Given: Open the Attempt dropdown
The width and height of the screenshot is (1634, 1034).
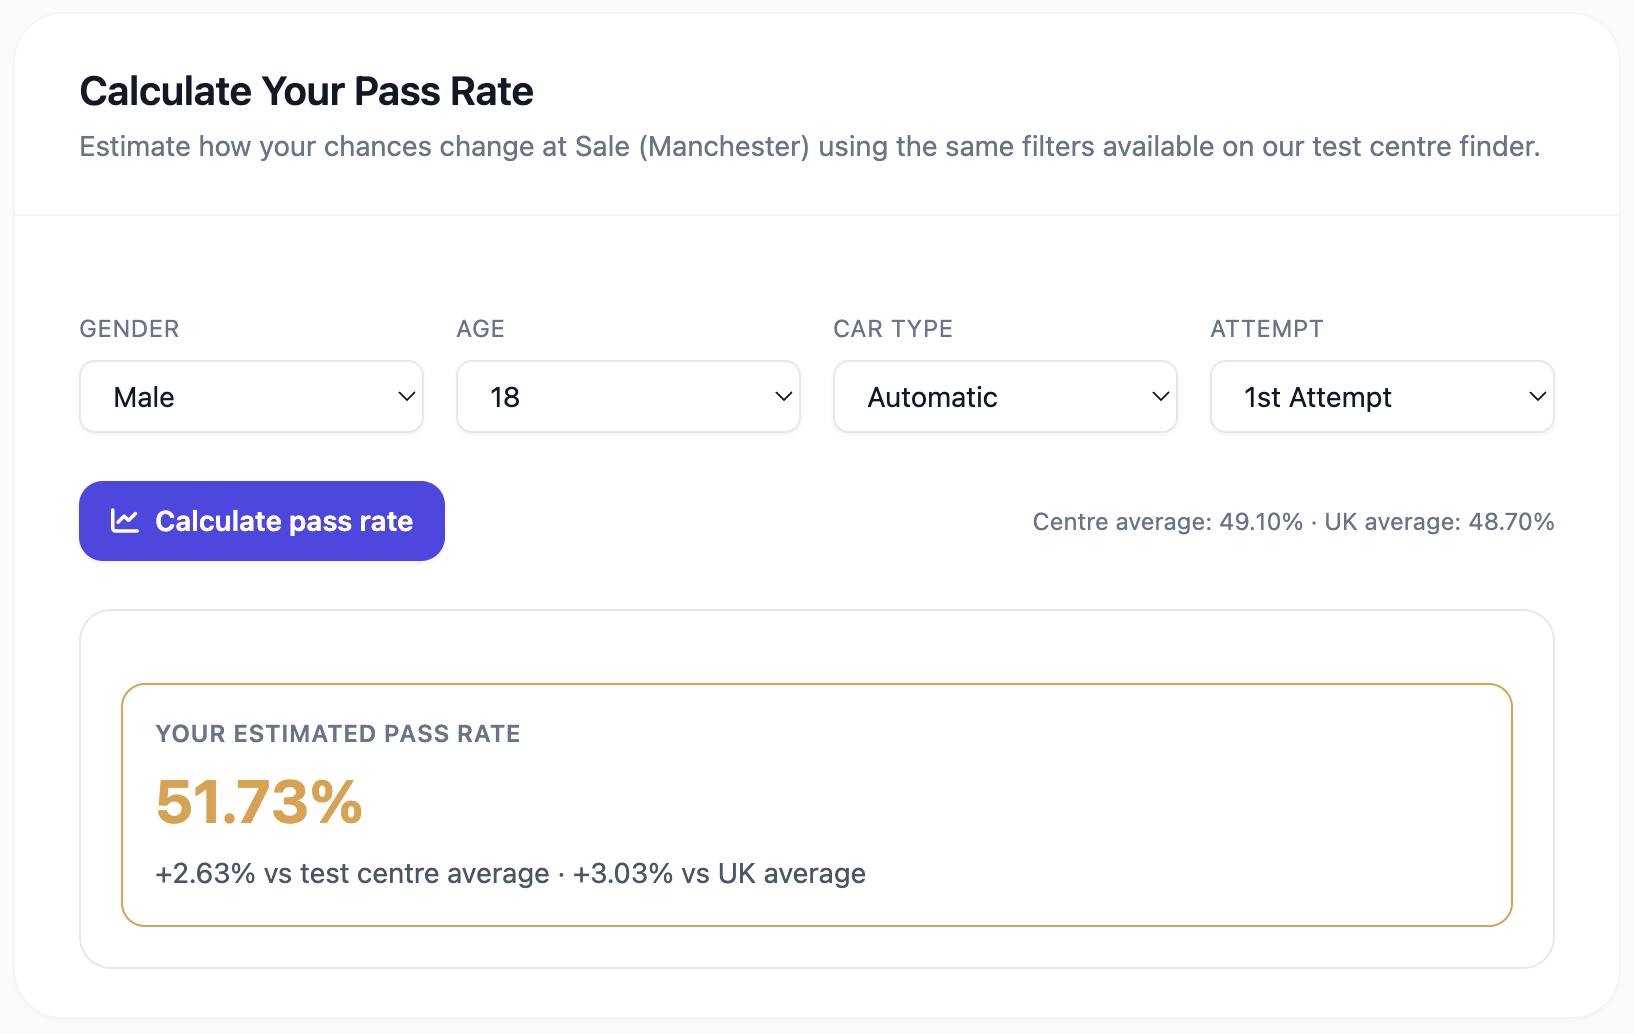Looking at the screenshot, I should [1381, 396].
